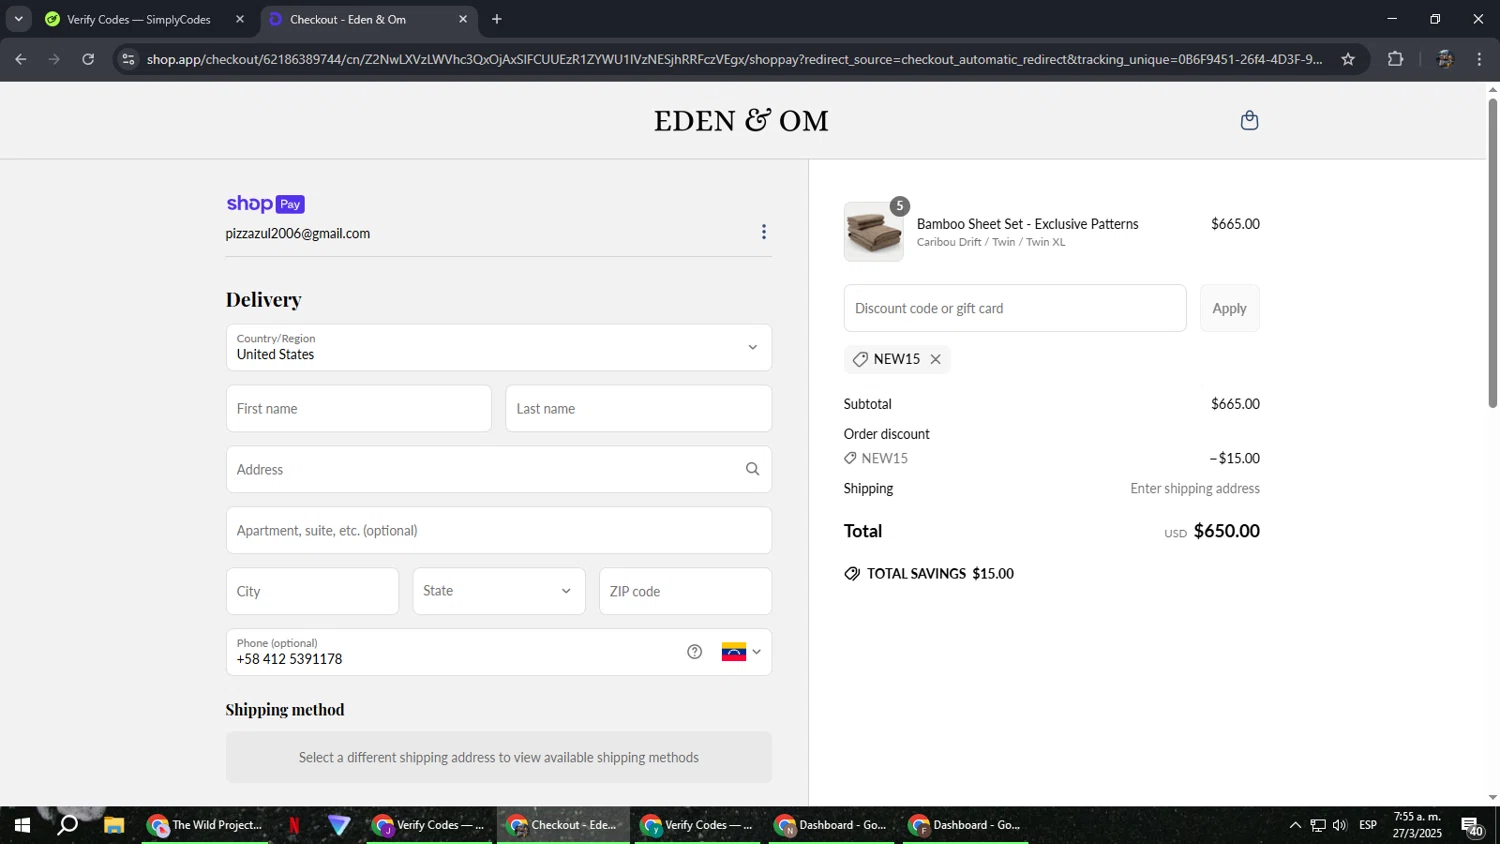Open Netflix from the taskbar
Image resolution: width=1500 pixels, height=844 pixels.
[294, 826]
